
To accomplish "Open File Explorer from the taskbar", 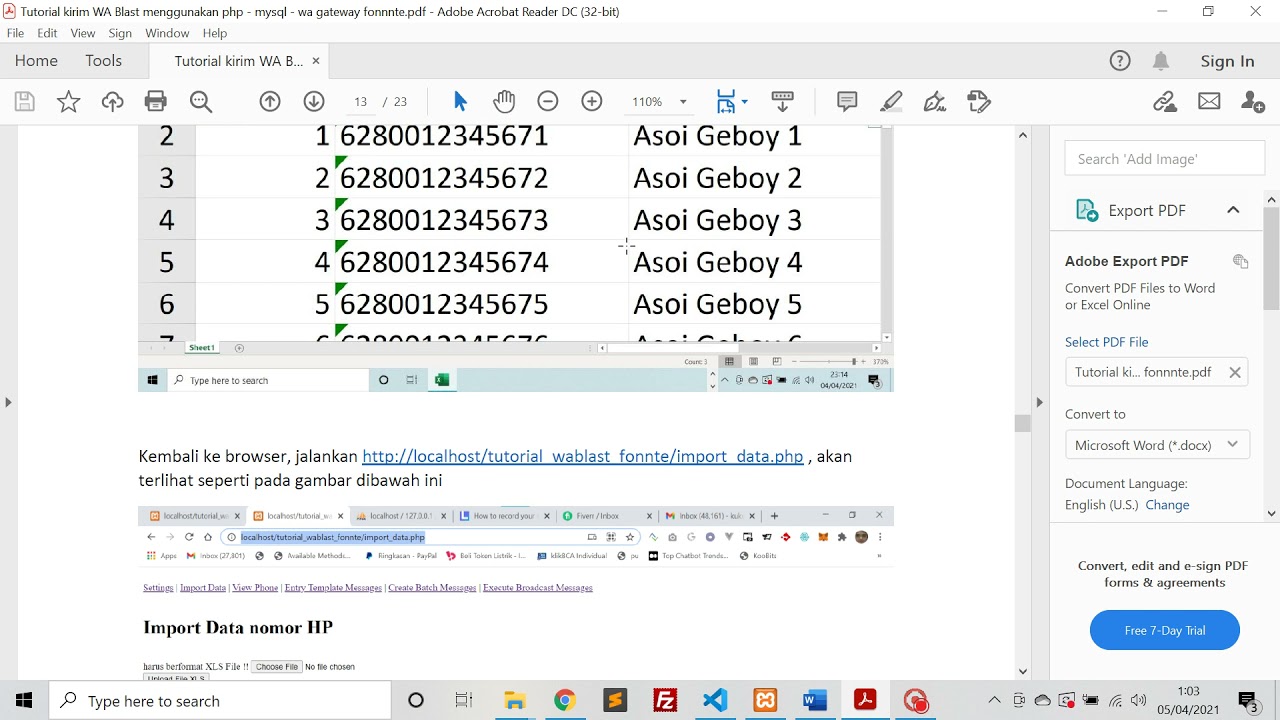I will (x=514, y=701).
